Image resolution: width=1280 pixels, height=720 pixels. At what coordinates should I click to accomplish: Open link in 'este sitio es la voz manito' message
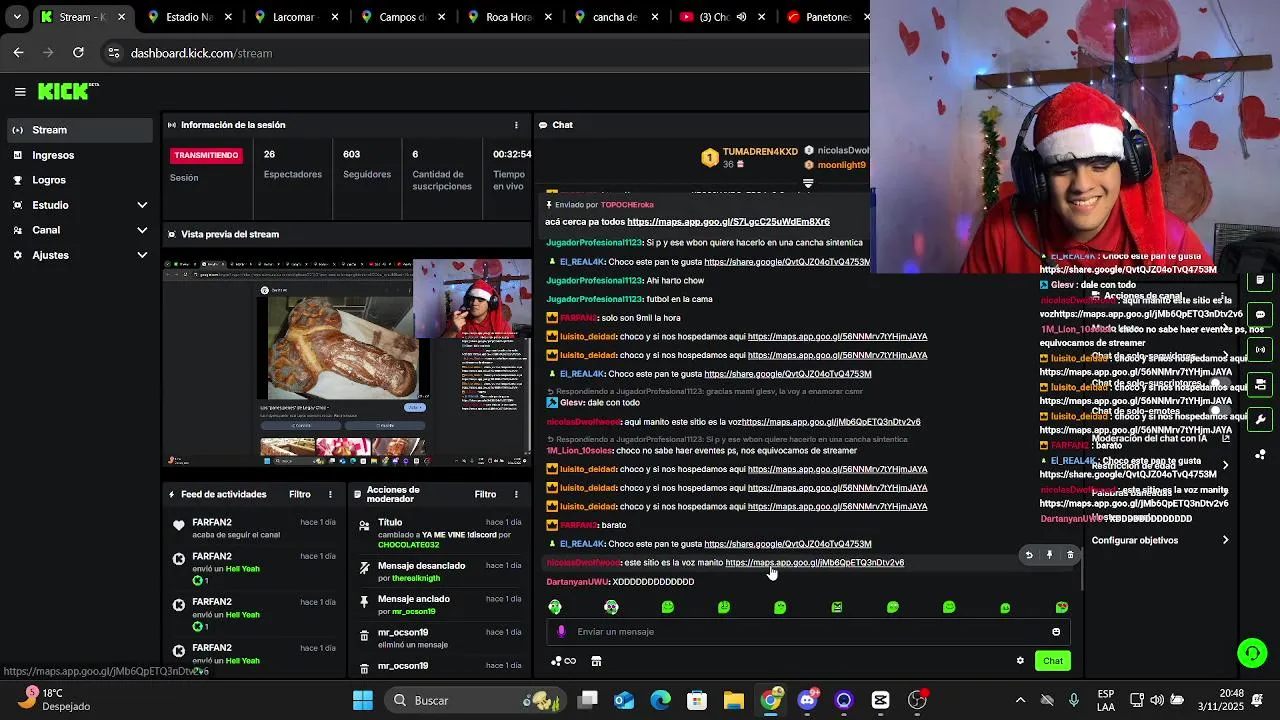click(814, 563)
